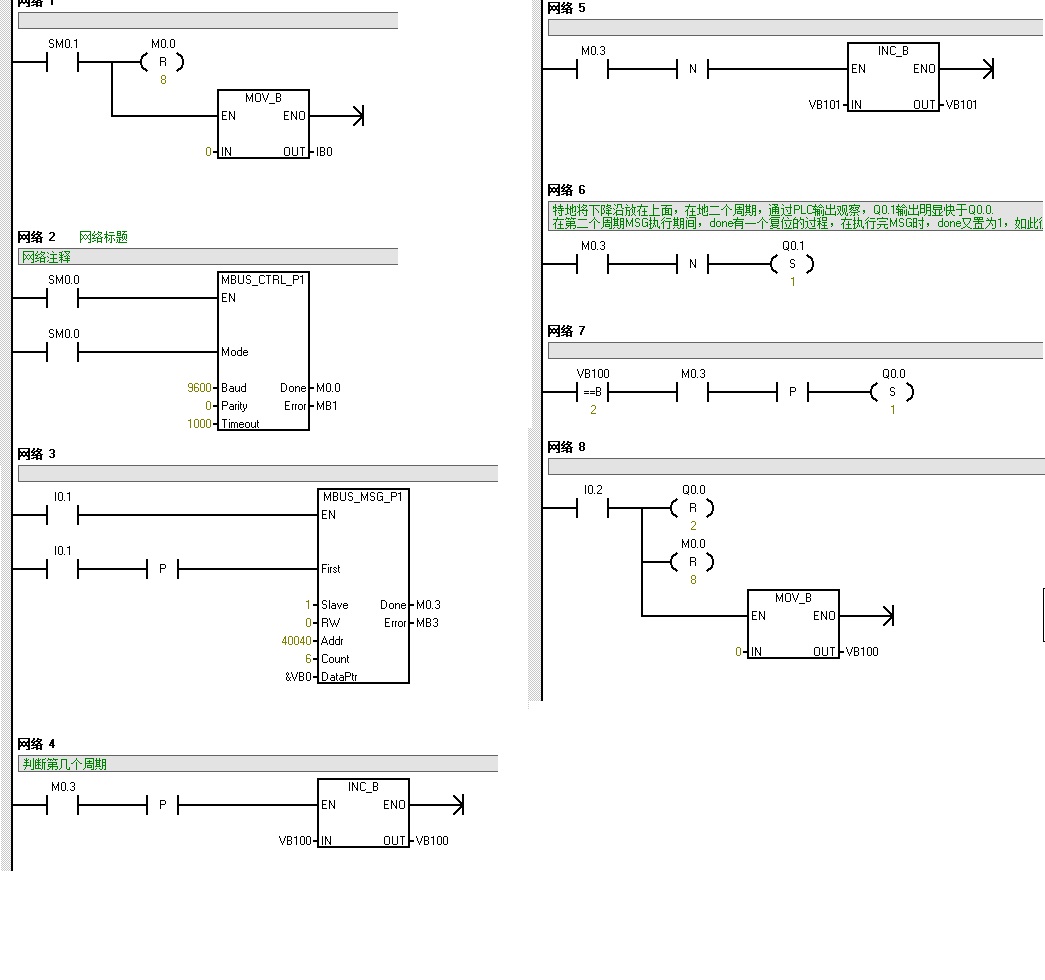Select the P edge contact in network 7
The image size is (1045, 980).
[x=792, y=392]
